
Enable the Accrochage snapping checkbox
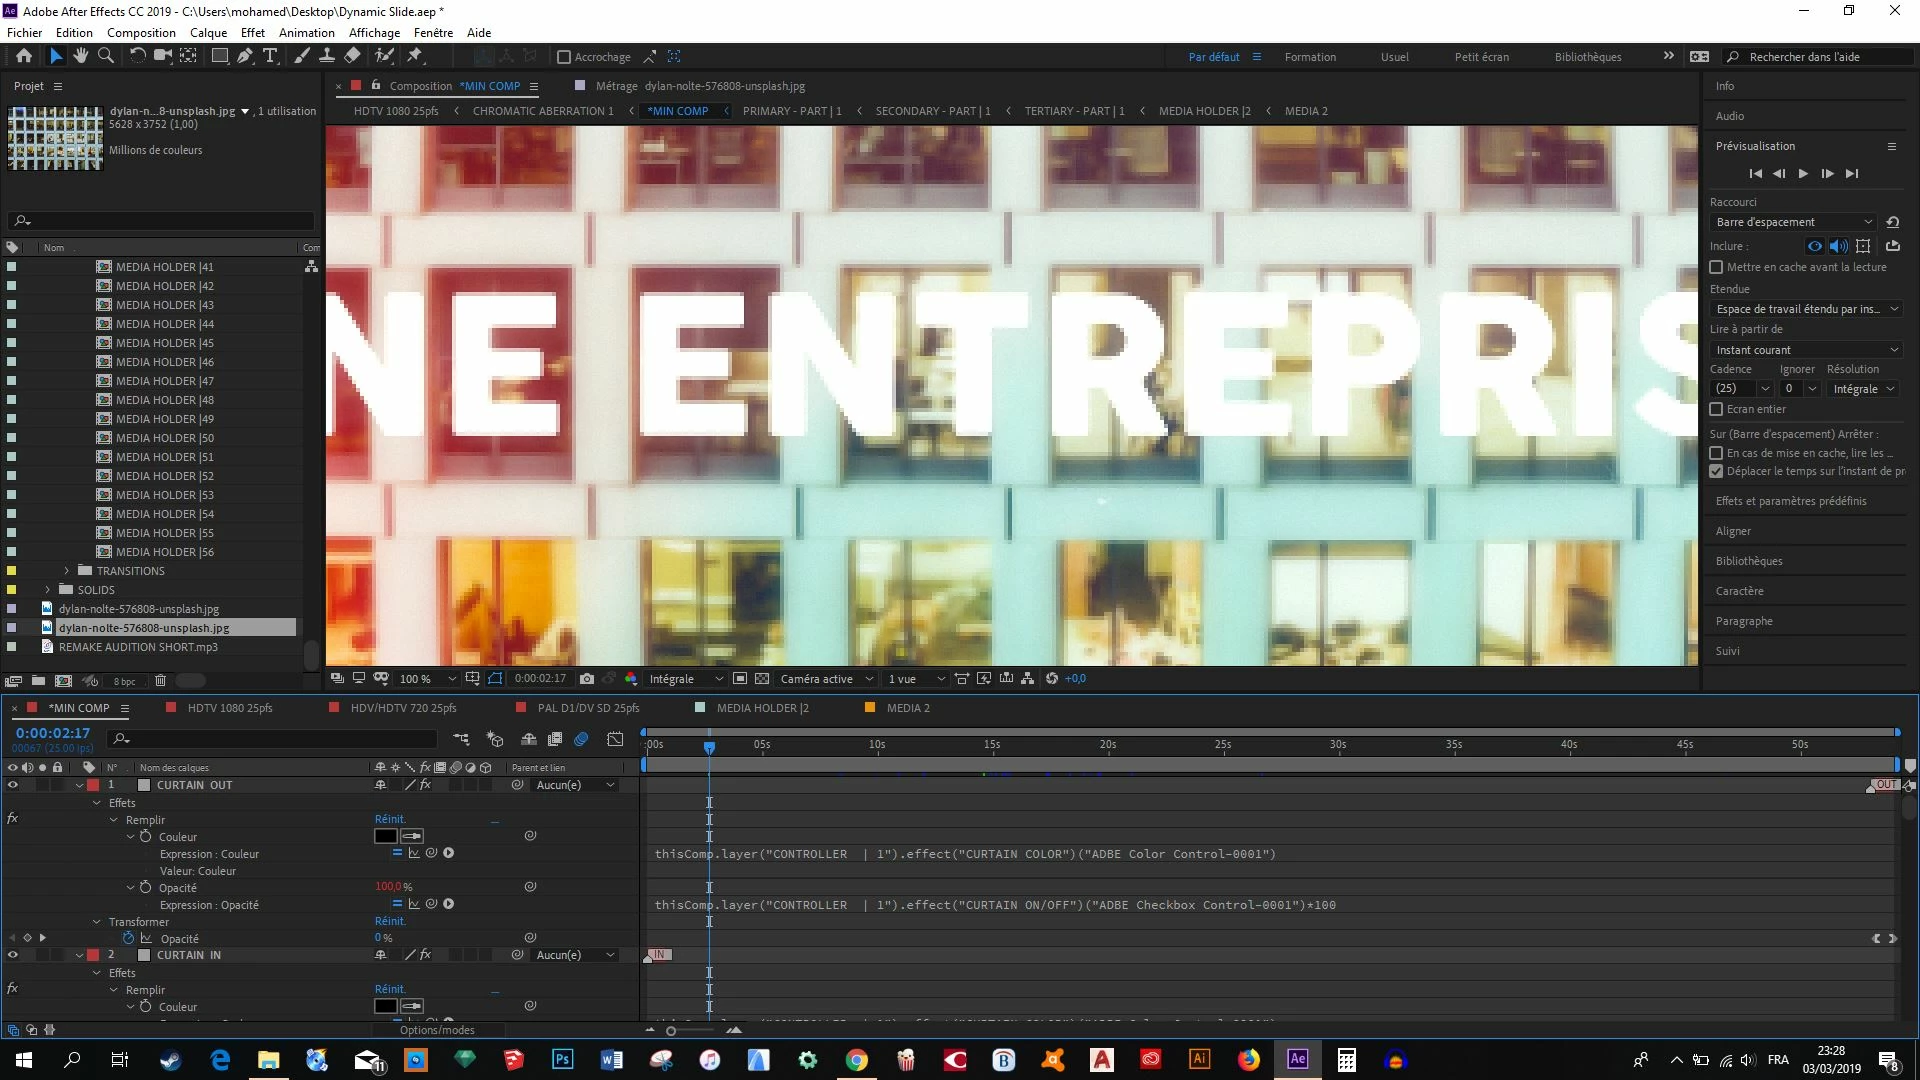click(564, 57)
